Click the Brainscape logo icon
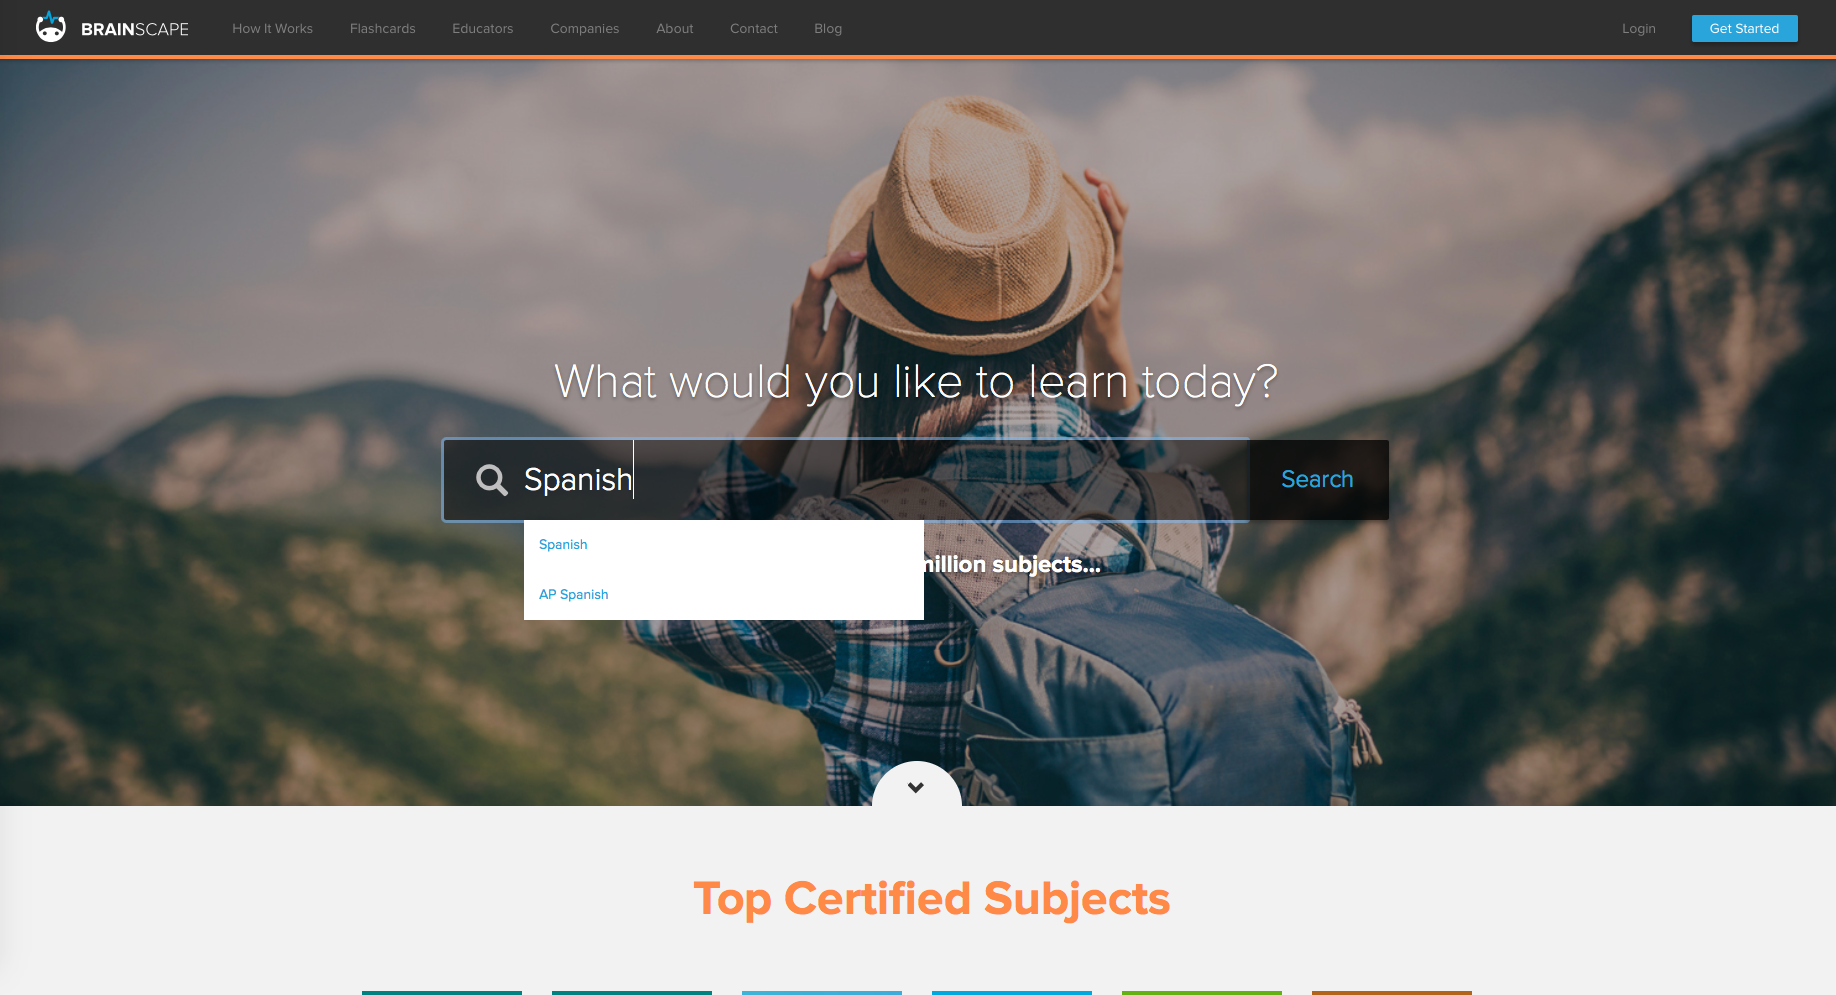This screenshot has width=1836, height=995. point(50,27)
